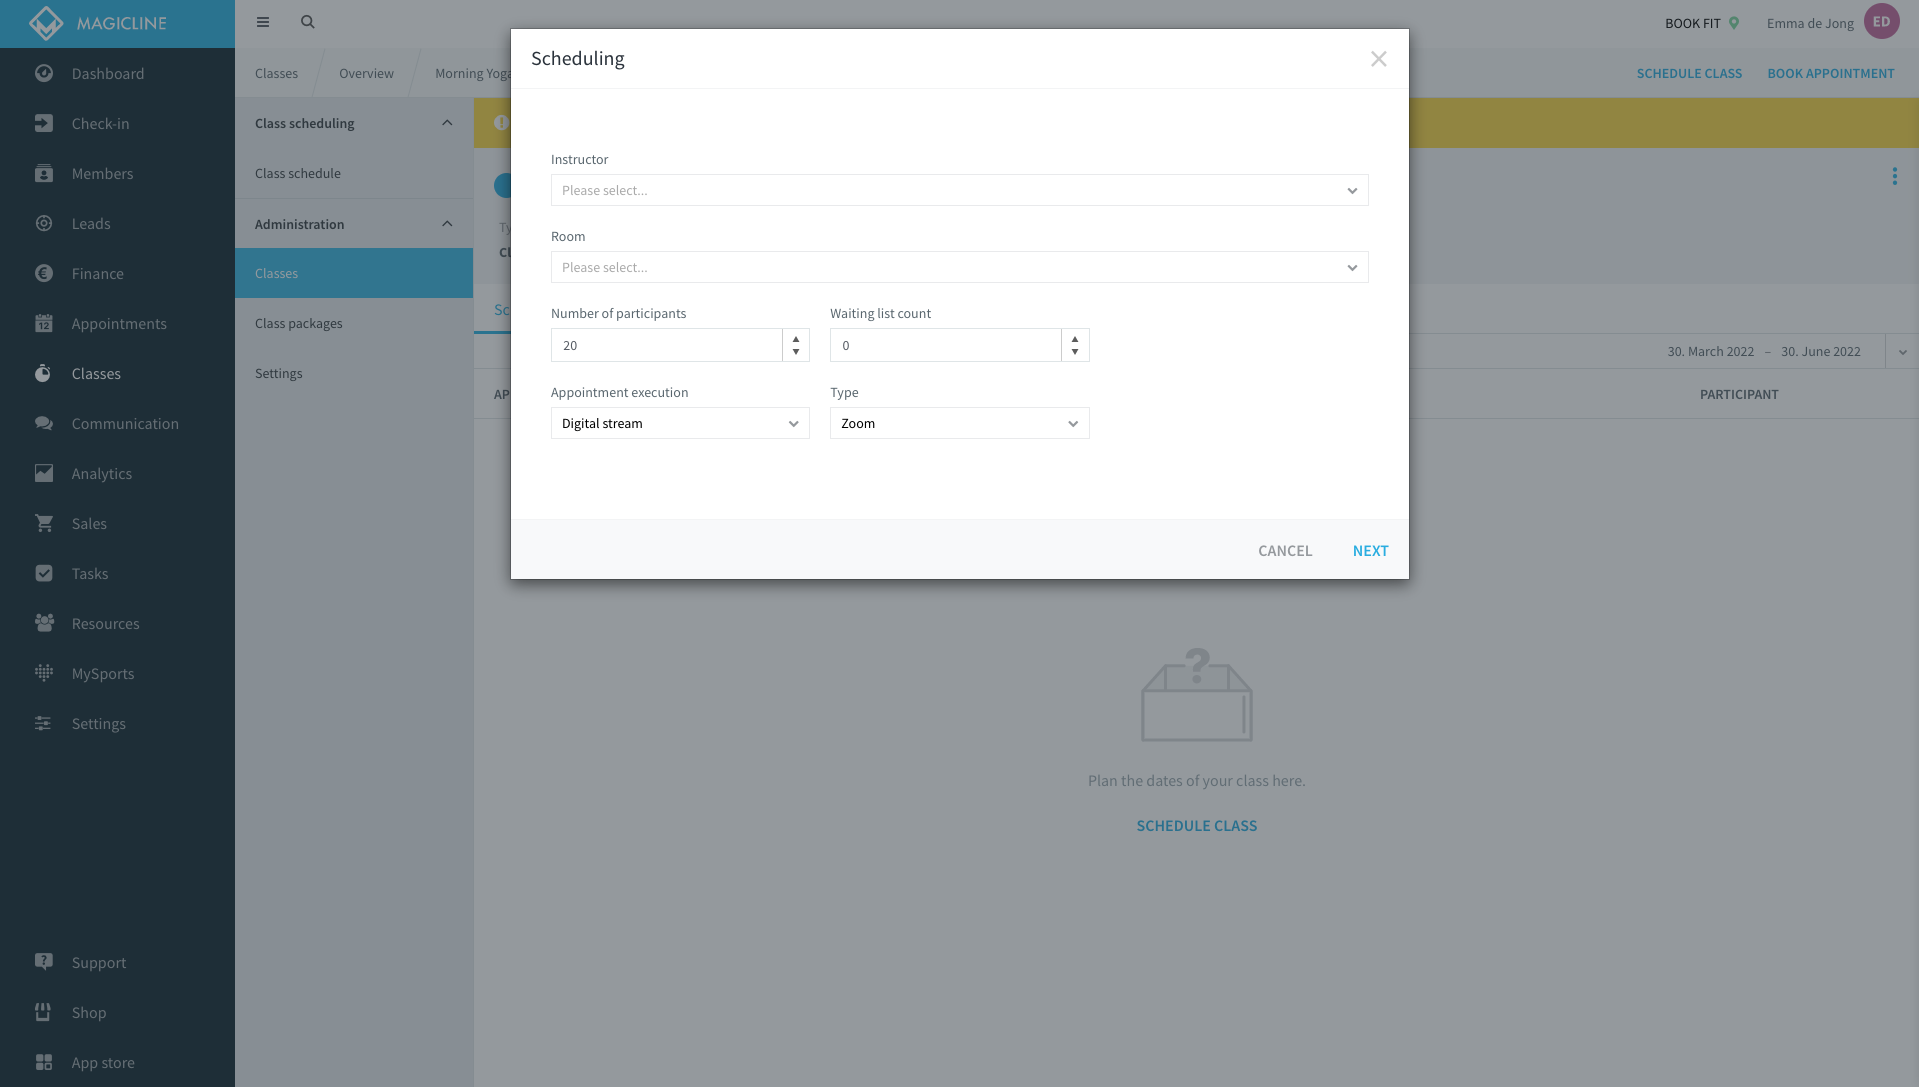Open Sales via shopping cart icon
Viewport: 1919px width, 1087px height.
(x=44, y=523)
